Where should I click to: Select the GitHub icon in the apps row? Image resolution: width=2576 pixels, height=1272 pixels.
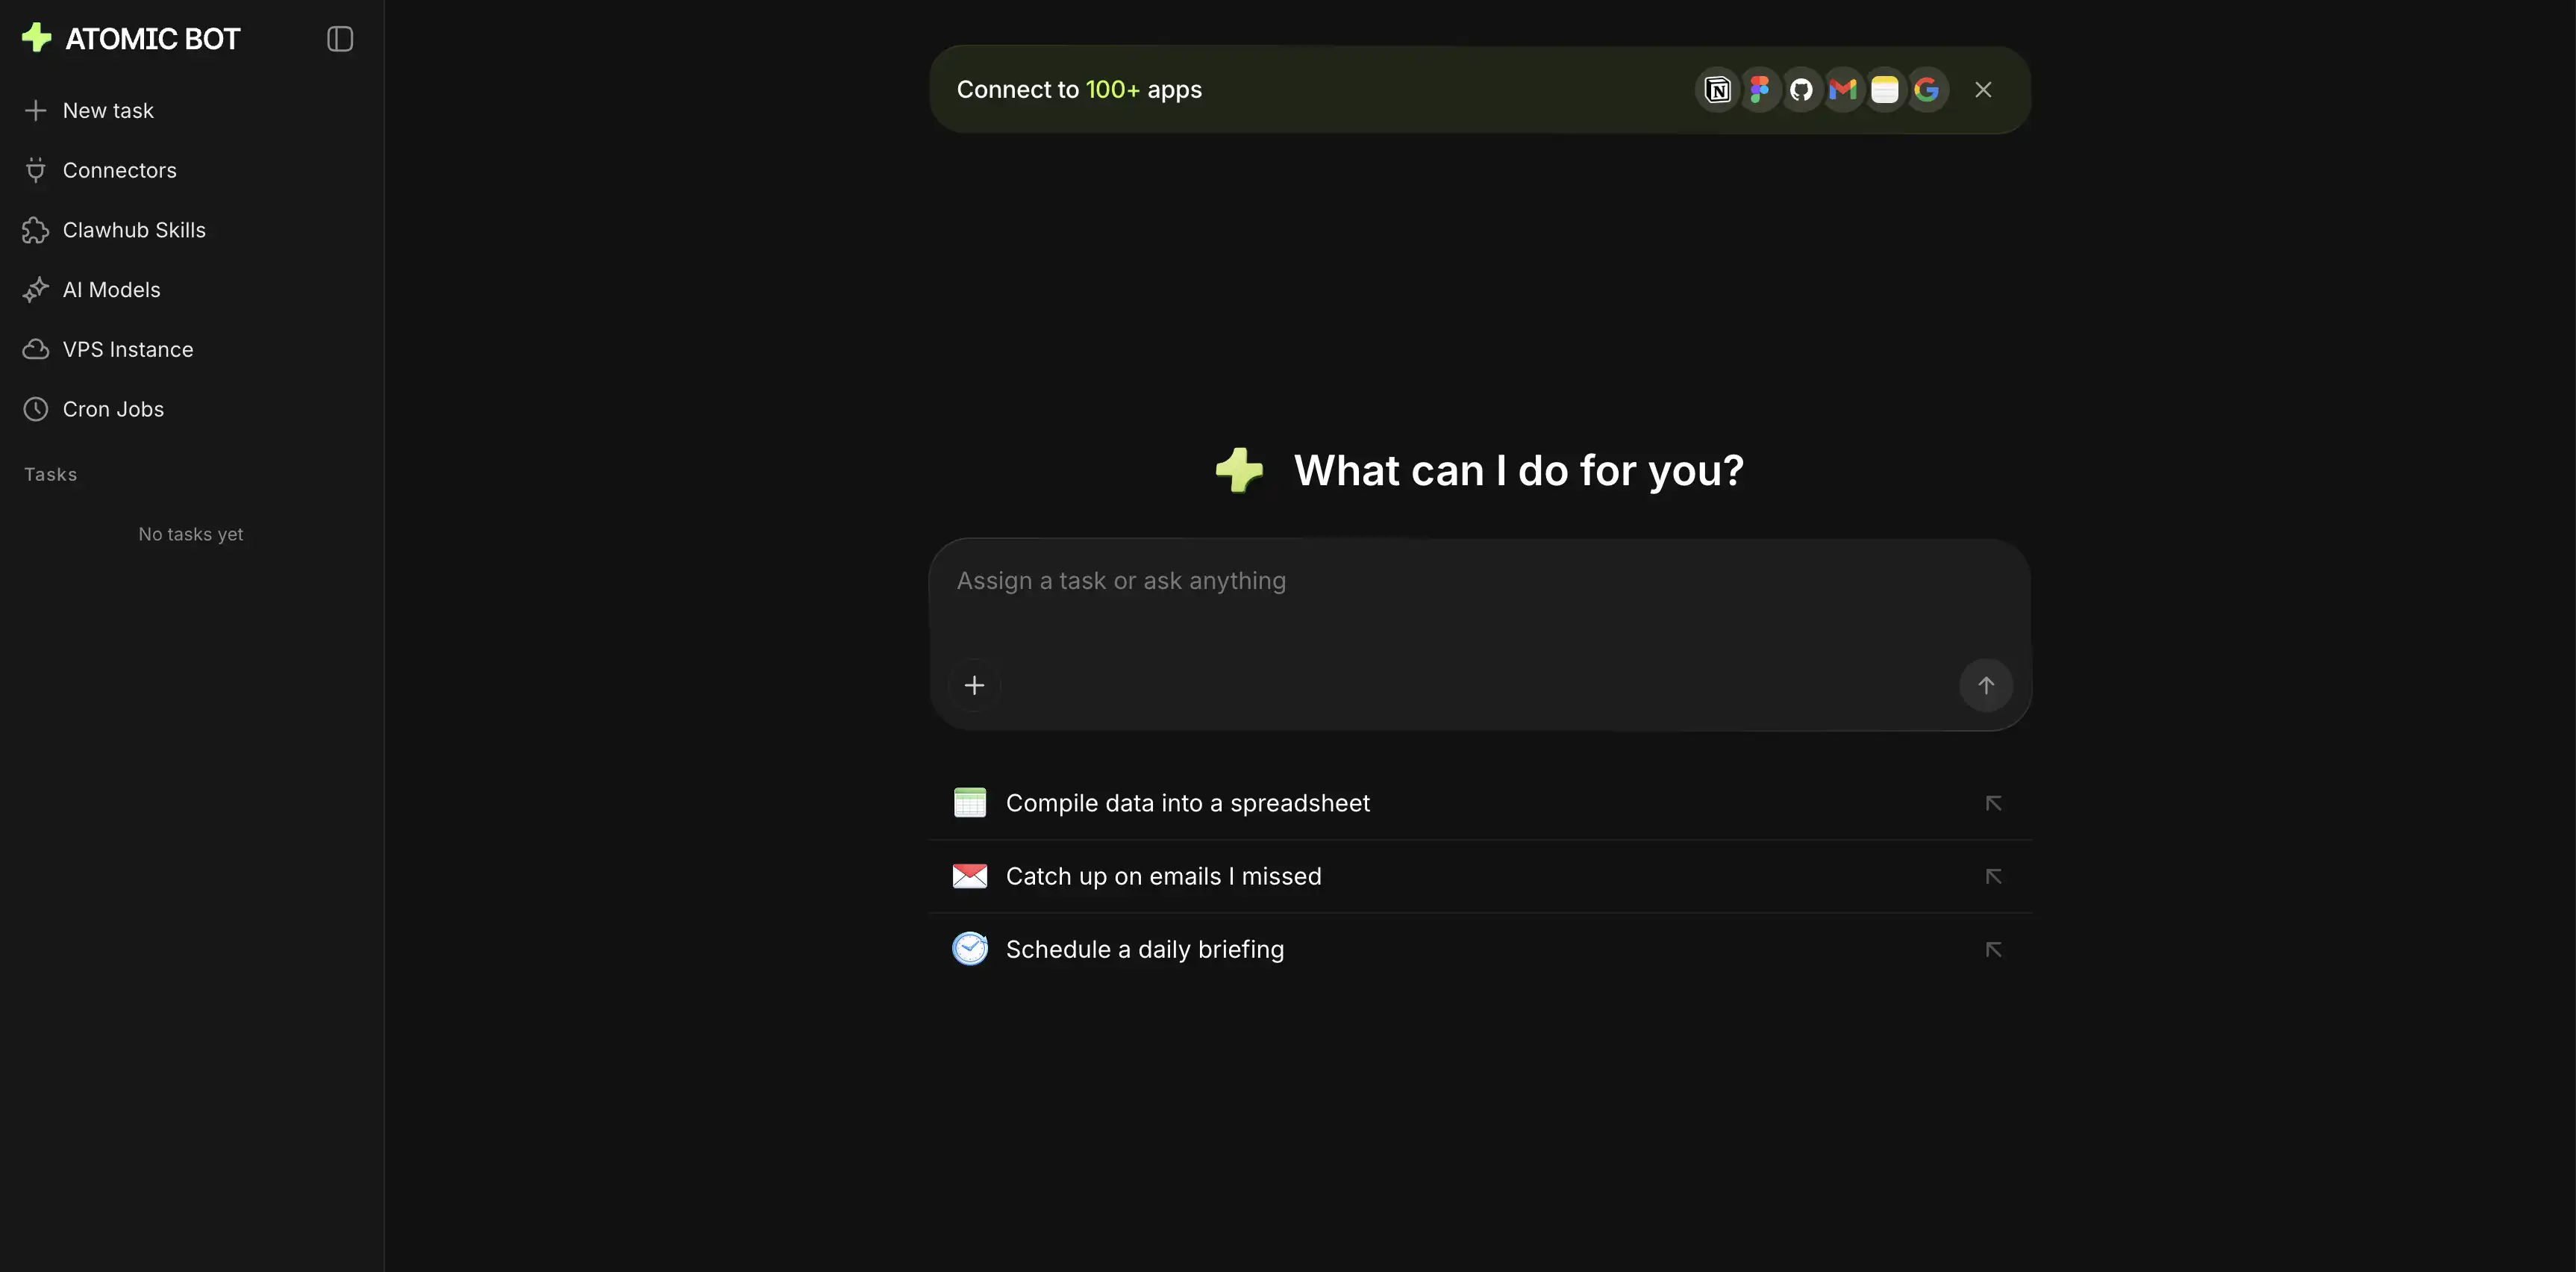(1802, 89)
